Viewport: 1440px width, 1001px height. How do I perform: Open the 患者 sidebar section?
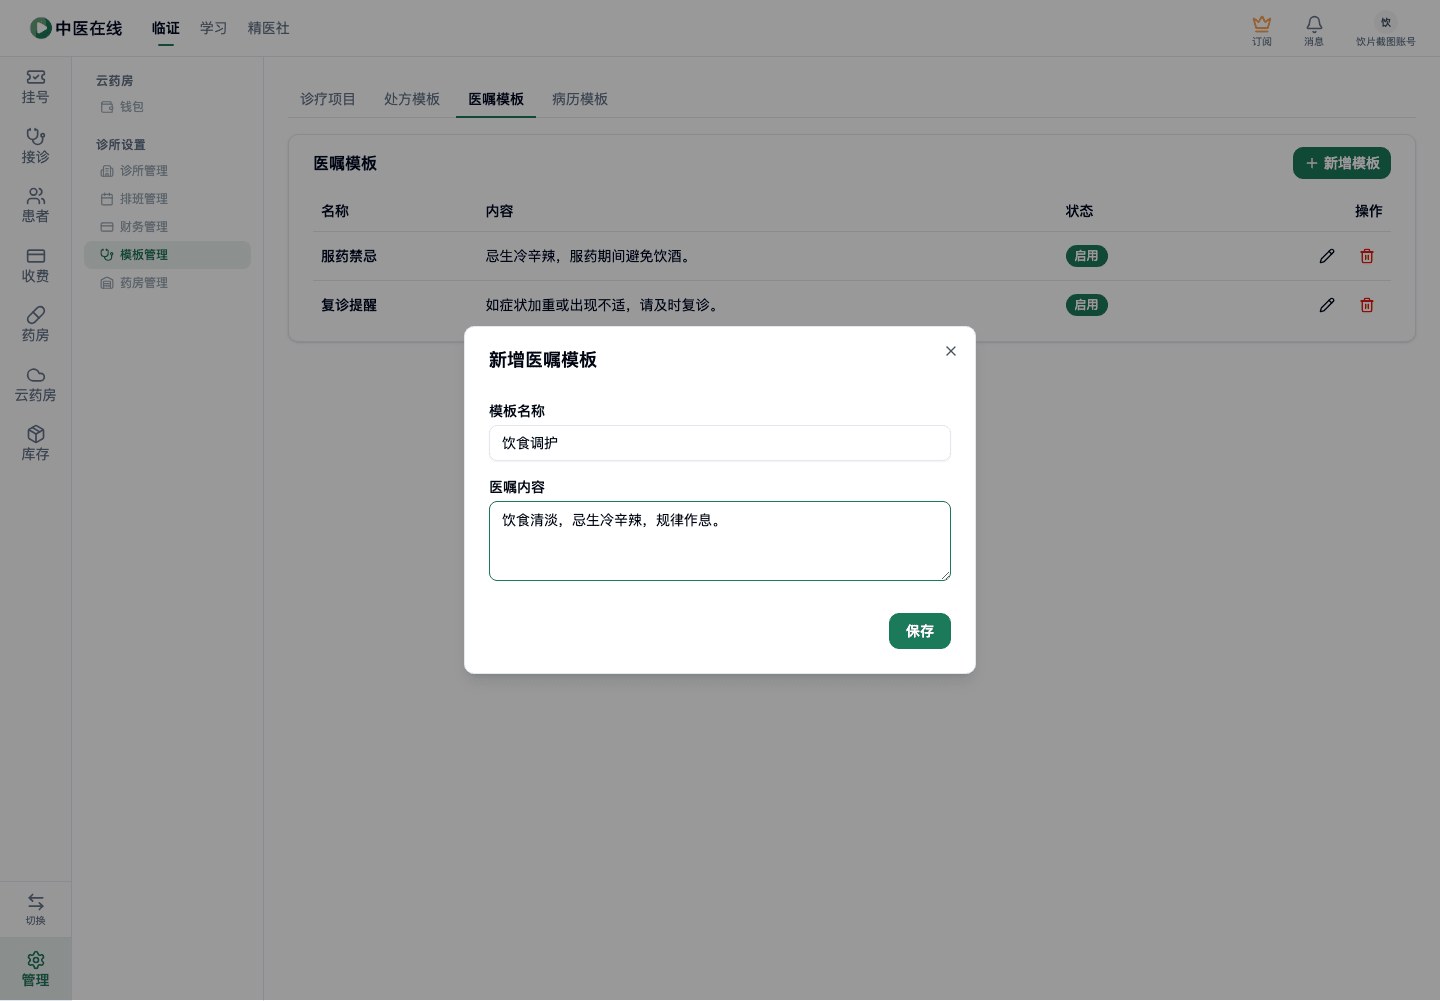(x=36, y=206)
